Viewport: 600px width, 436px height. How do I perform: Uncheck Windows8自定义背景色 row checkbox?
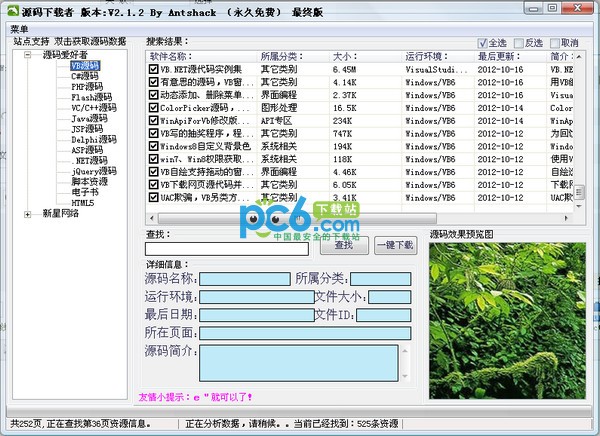point(153,146)
